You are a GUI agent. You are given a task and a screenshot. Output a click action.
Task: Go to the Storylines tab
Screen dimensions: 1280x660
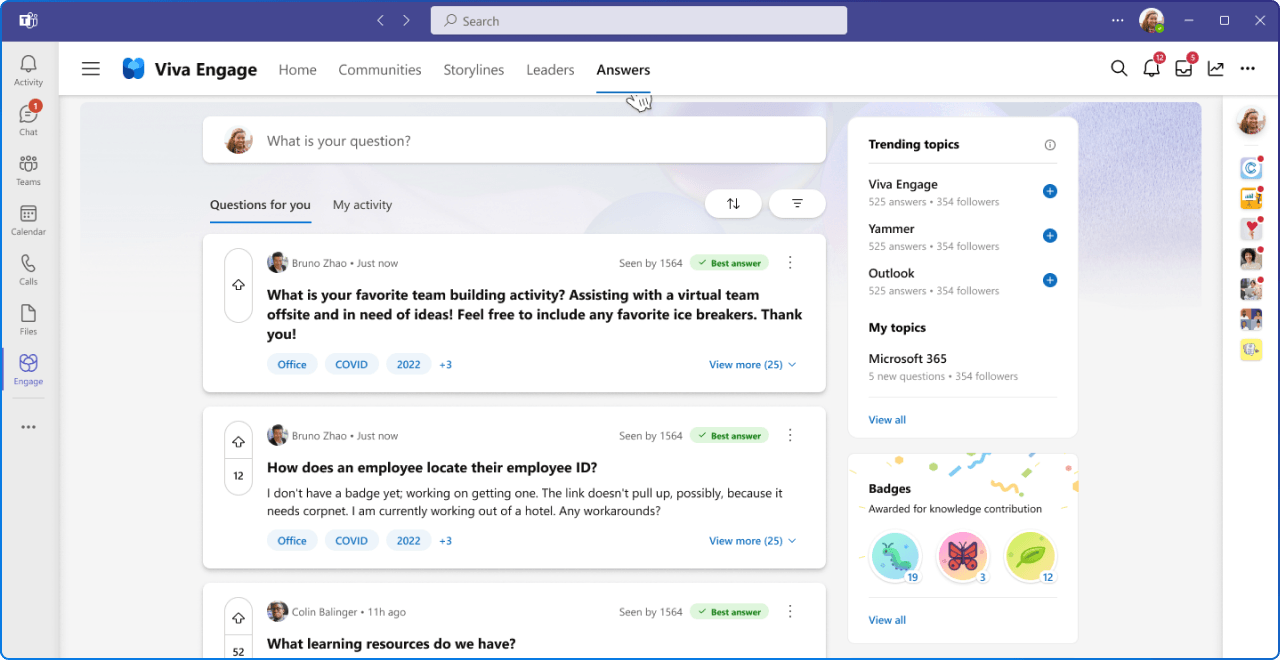(474, 70)
